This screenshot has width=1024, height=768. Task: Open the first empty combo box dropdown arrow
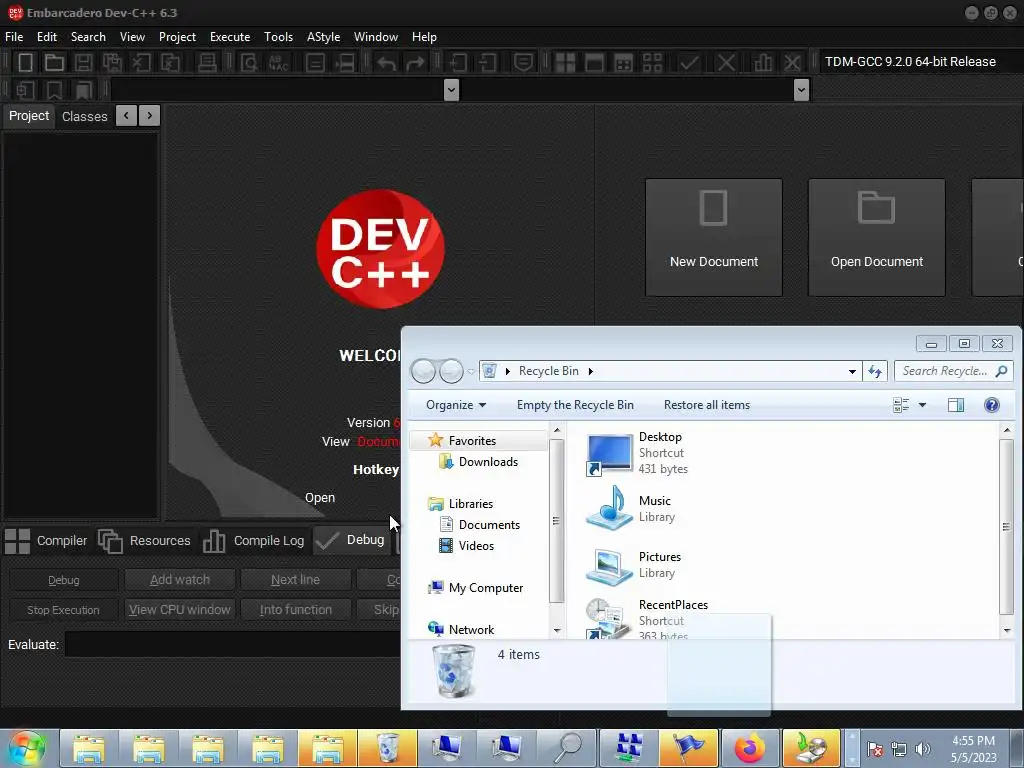coord(451,90)
